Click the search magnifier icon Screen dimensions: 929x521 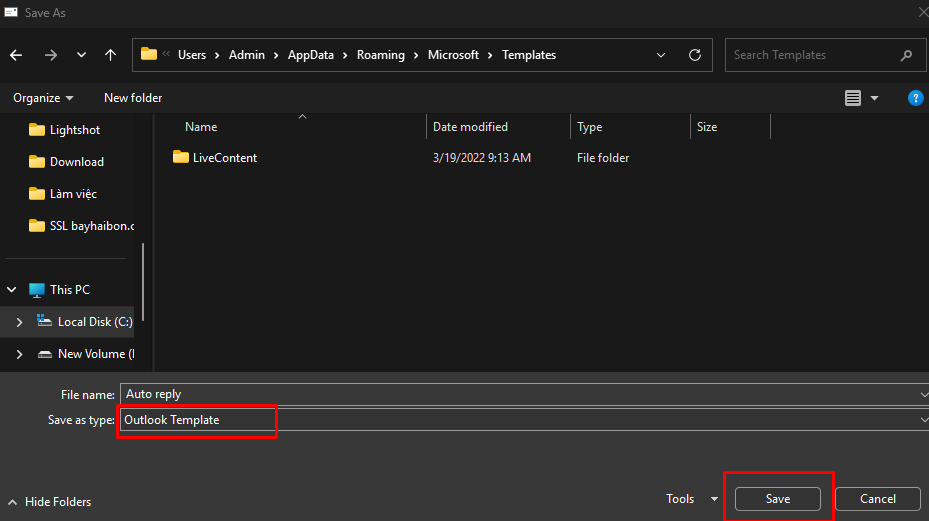click(906, 55)
